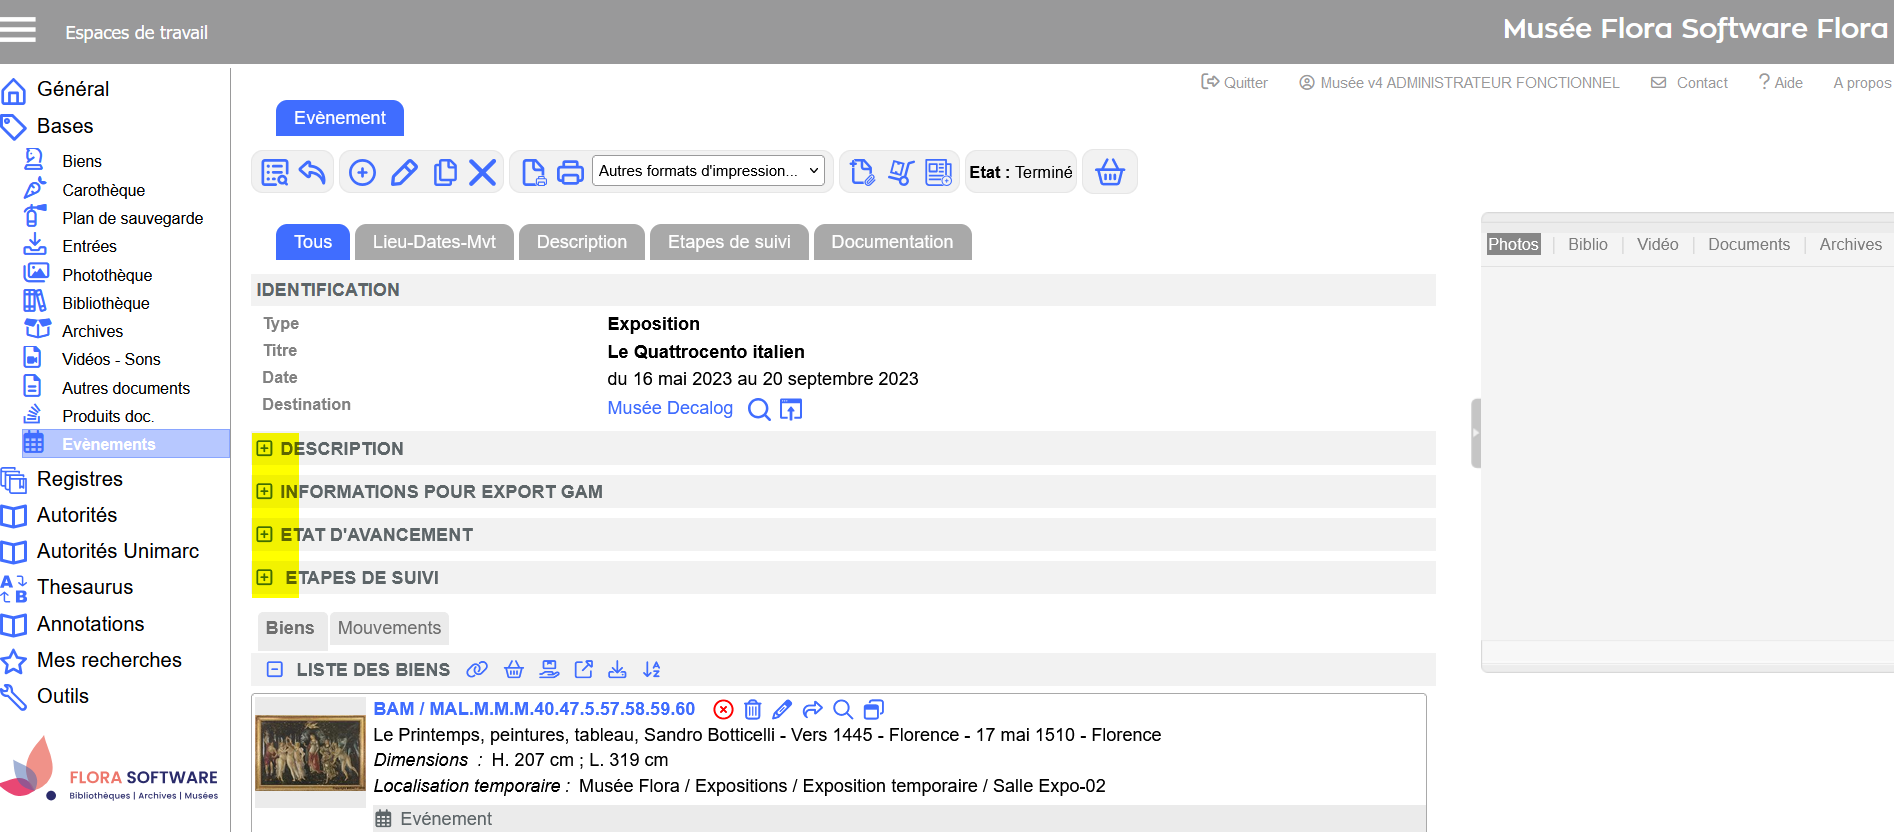The height and width of the screenshot is (832, 1894).
Task: Click the basket icon next to Etat
Action: point(1110,172)
